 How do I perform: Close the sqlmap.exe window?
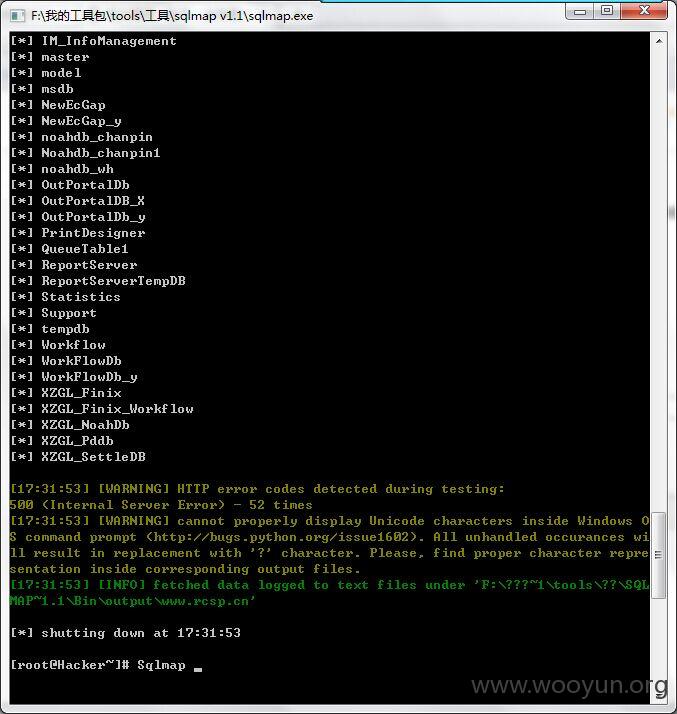[x=644, y=11]
